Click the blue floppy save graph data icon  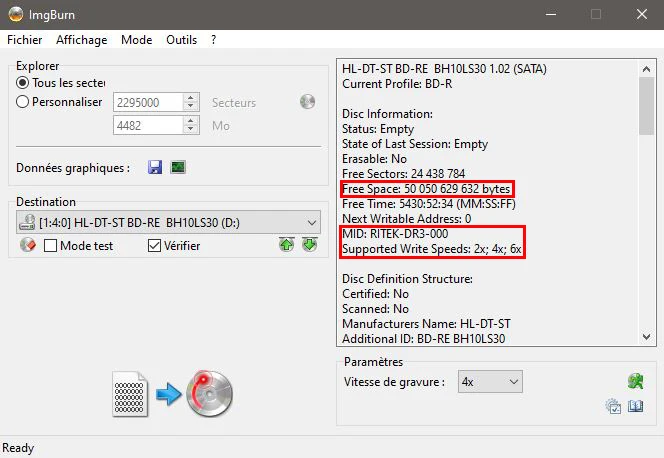click(155, 167)
